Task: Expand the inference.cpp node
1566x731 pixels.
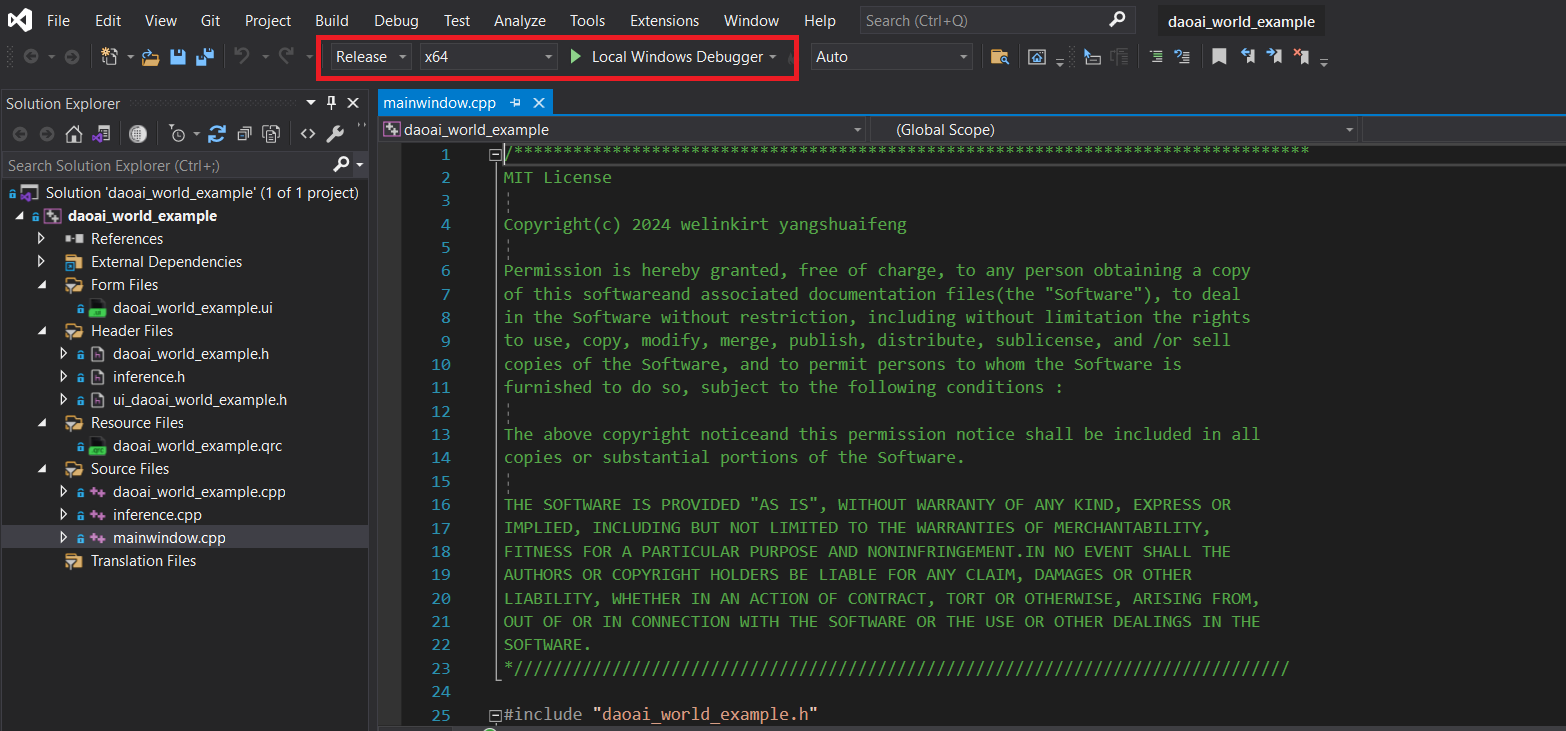Action: (64, 515)
